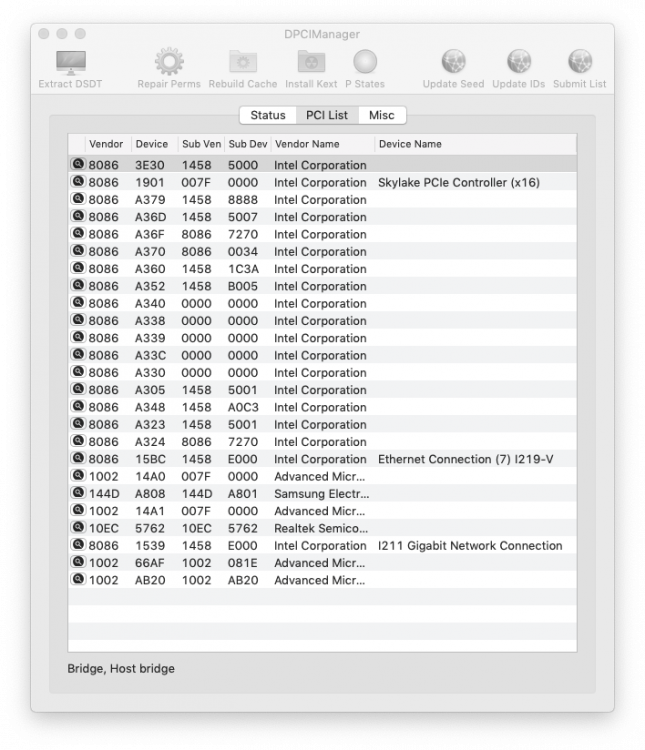Run Repair Perms gear icon
The height and width of the screenshot is (750, 645).
pyautogui.click(x=169, y=62)
